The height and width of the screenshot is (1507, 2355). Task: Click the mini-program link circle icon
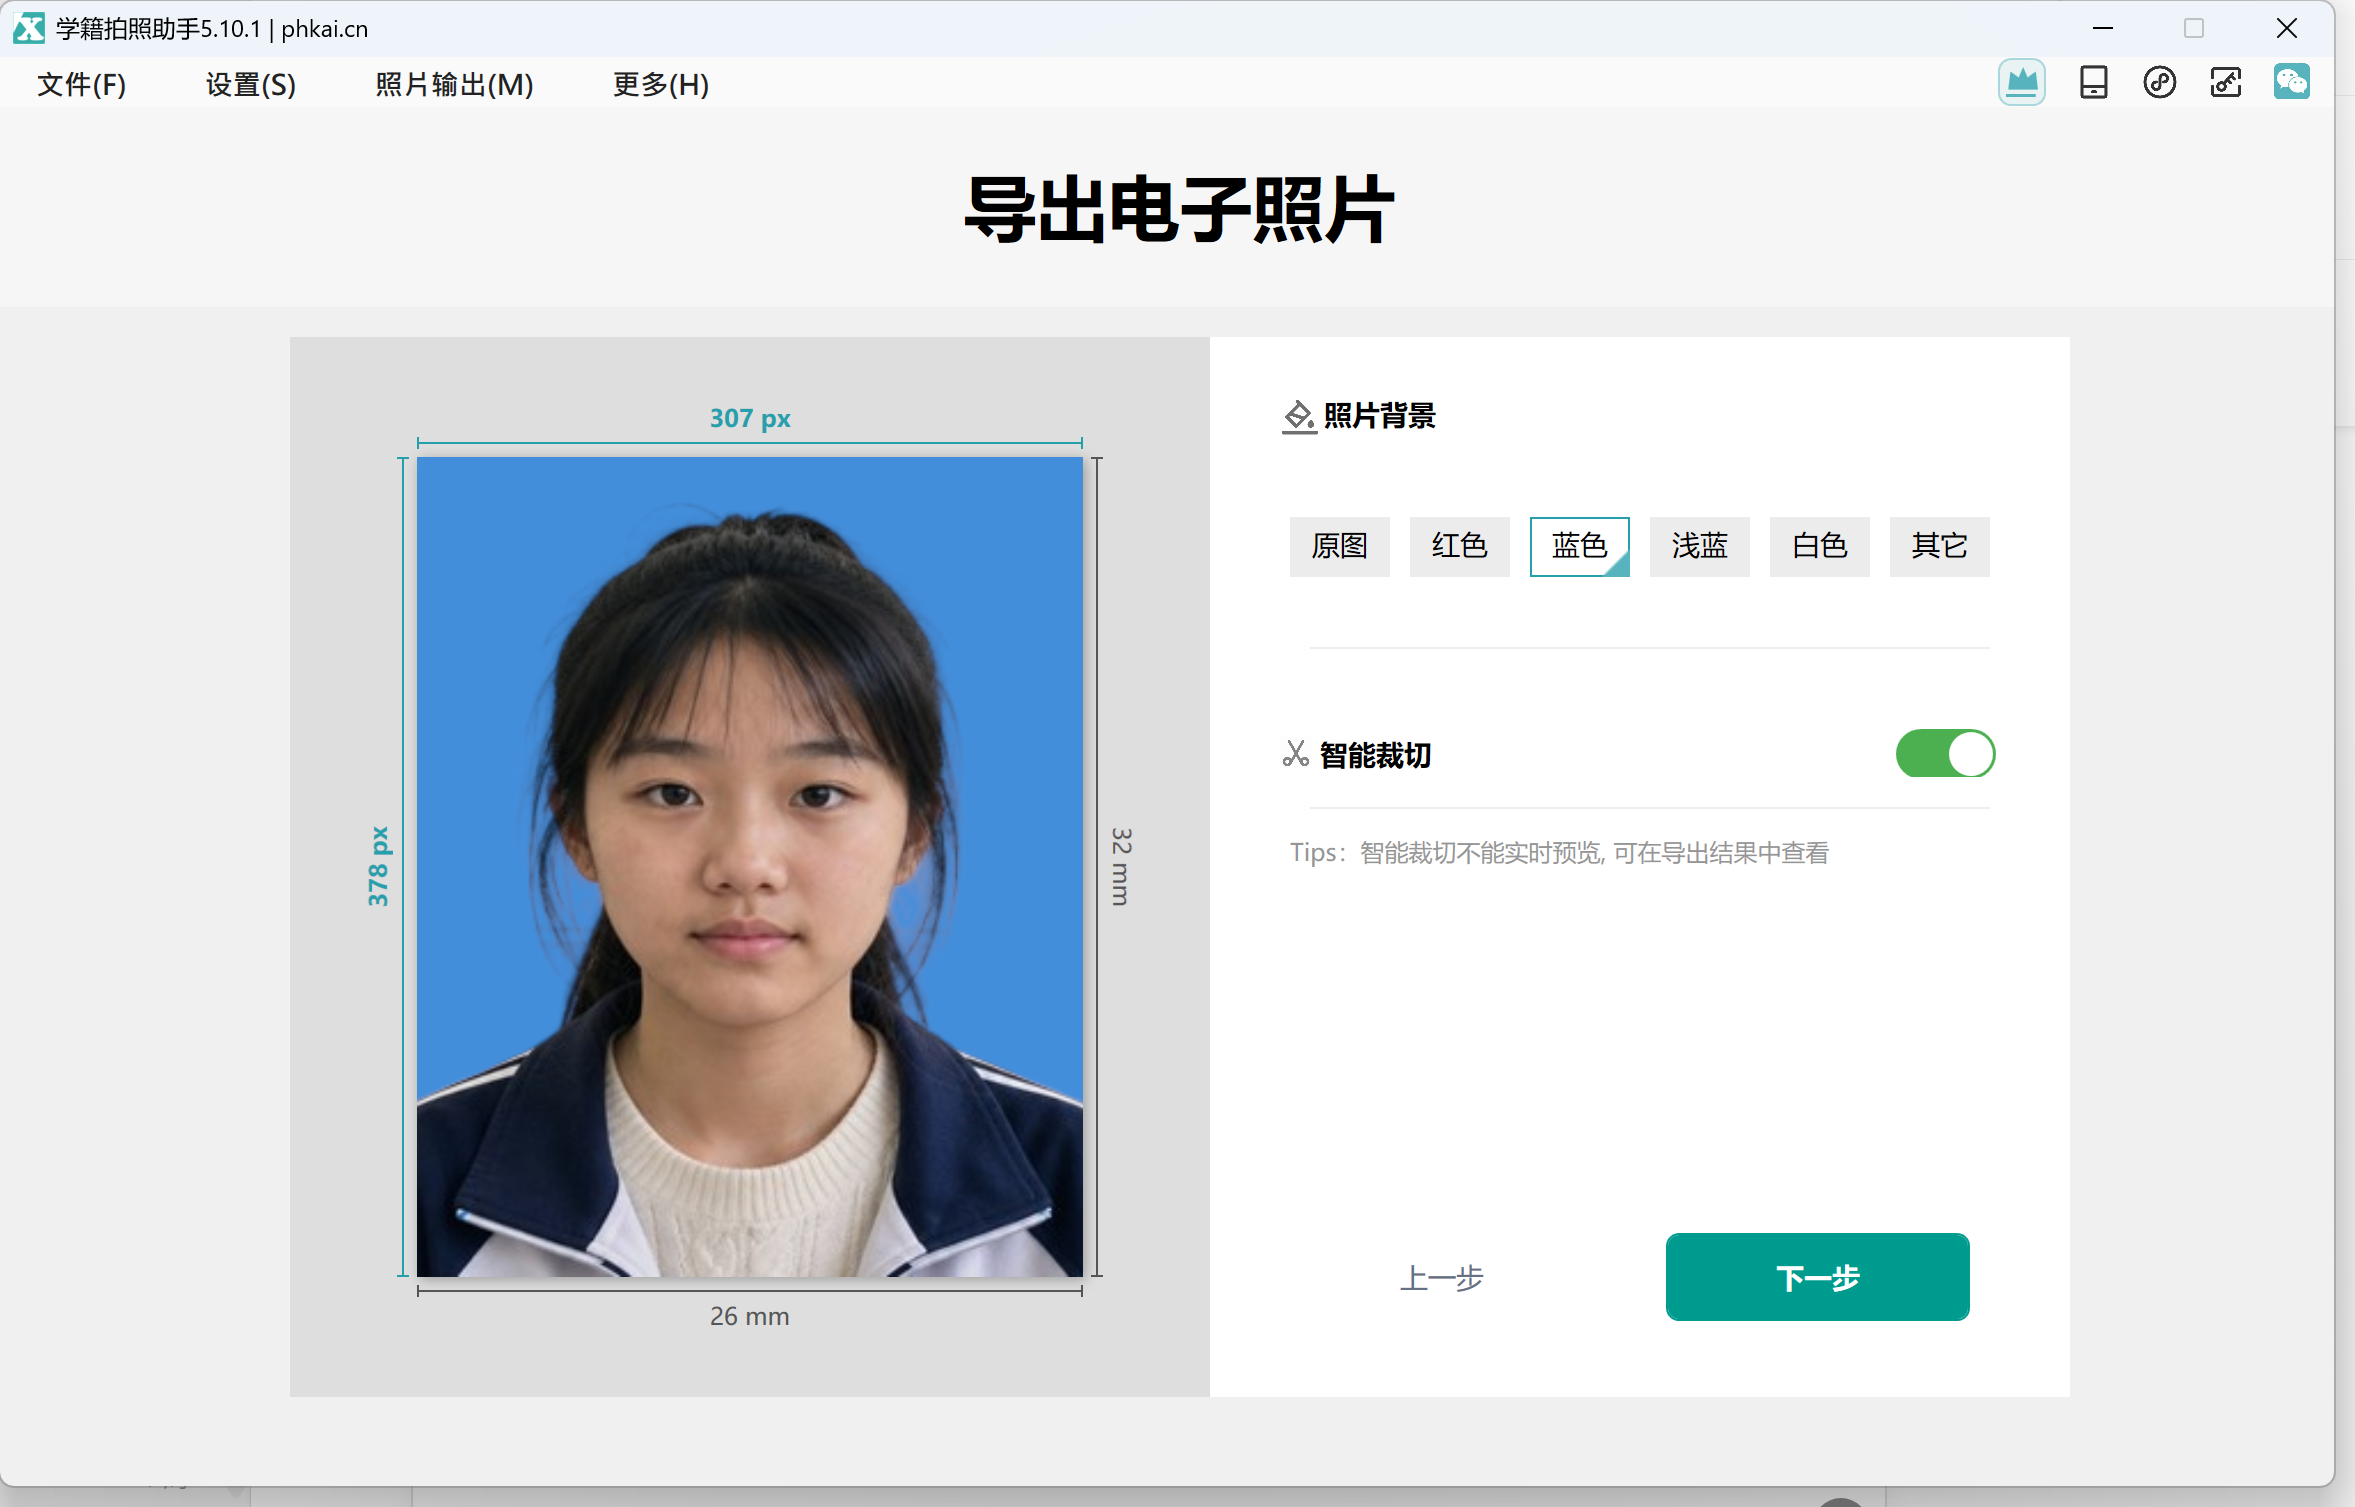coord(2159,82)
